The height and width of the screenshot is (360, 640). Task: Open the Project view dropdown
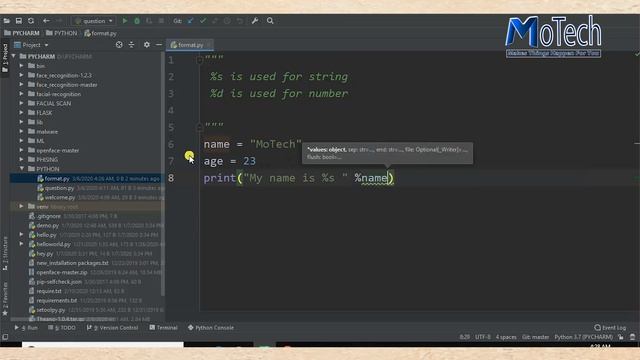(31, 45)
